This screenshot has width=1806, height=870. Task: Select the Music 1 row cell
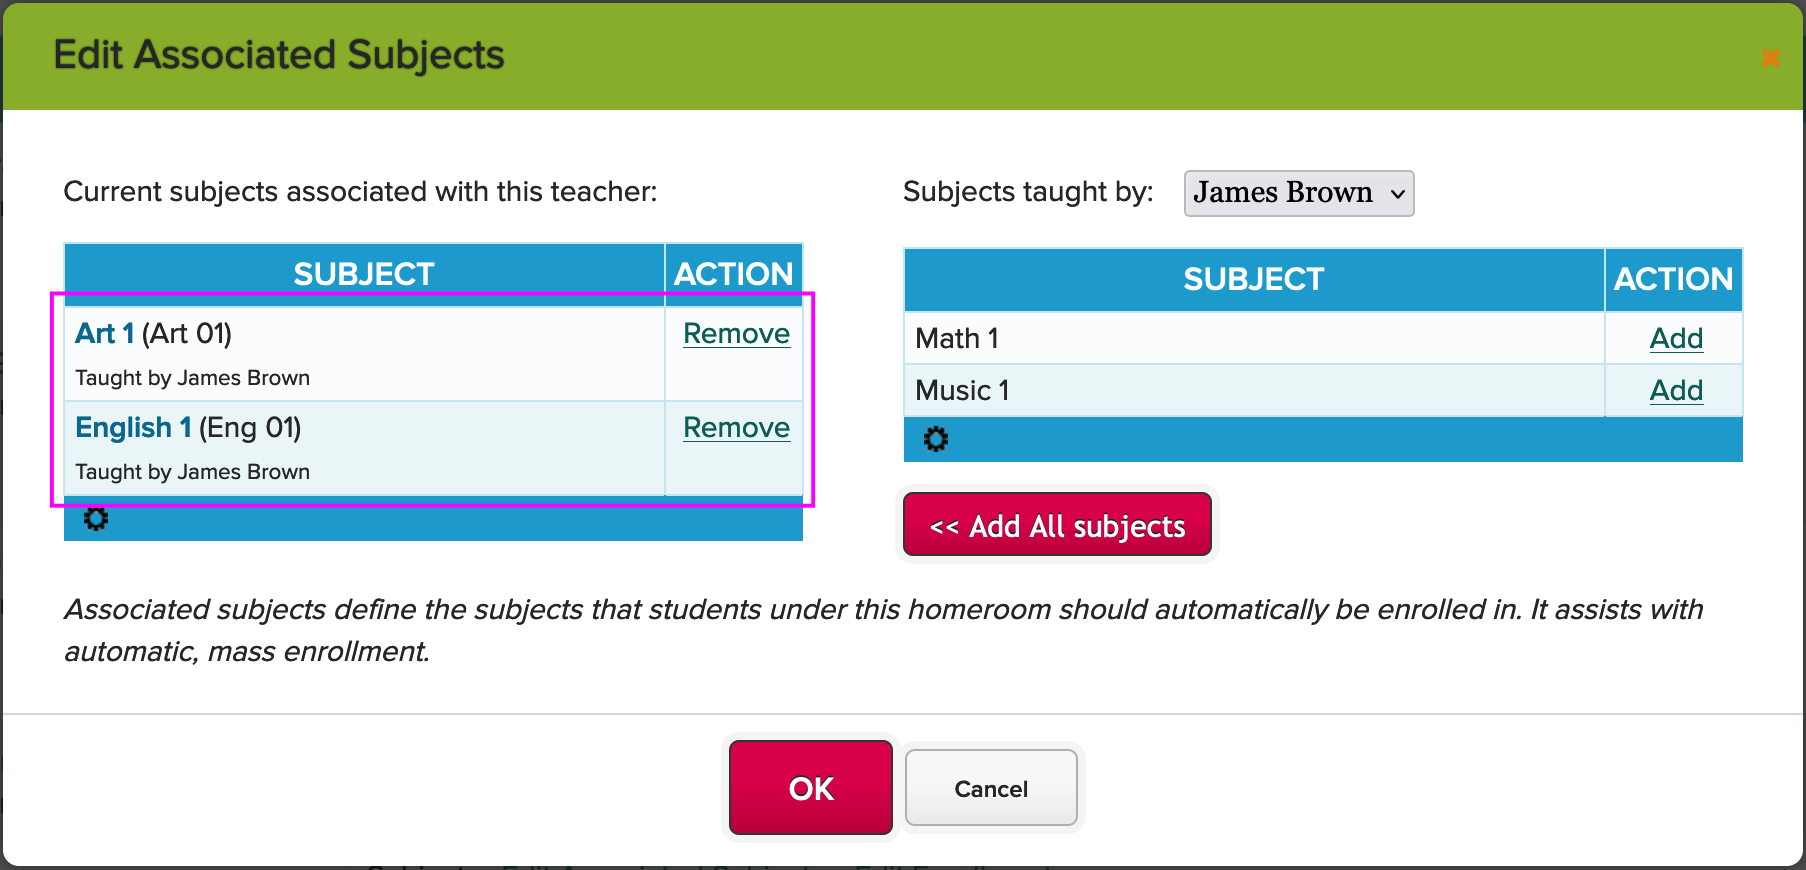coord(1254,391)
